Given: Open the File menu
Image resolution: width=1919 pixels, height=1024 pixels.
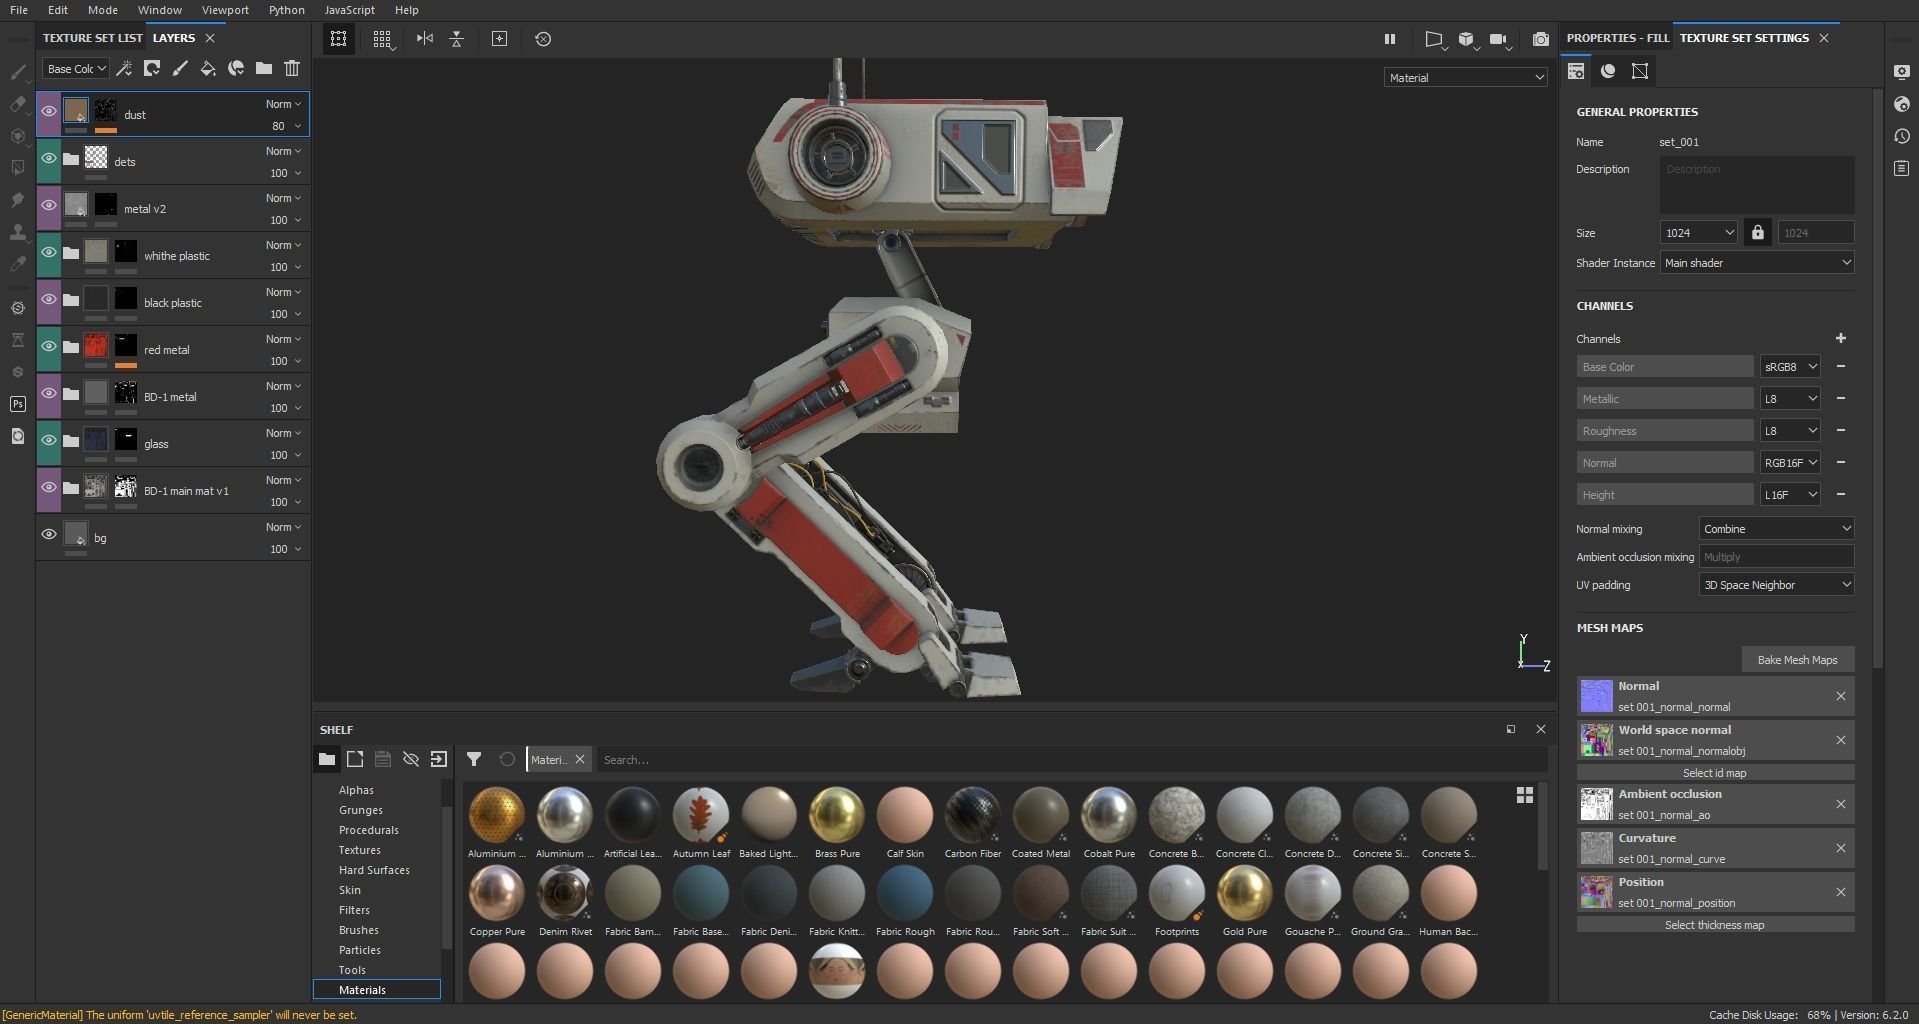Looking at the screenshot, I should click(18, 10).
